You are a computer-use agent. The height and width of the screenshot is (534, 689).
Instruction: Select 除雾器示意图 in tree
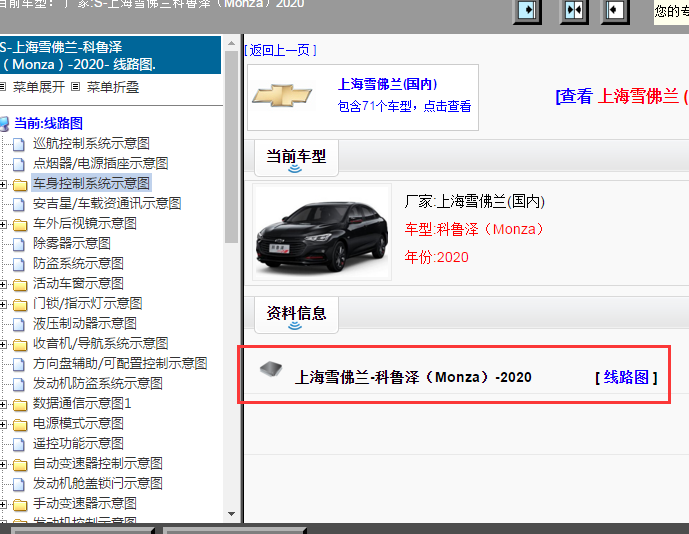point(72,243)
